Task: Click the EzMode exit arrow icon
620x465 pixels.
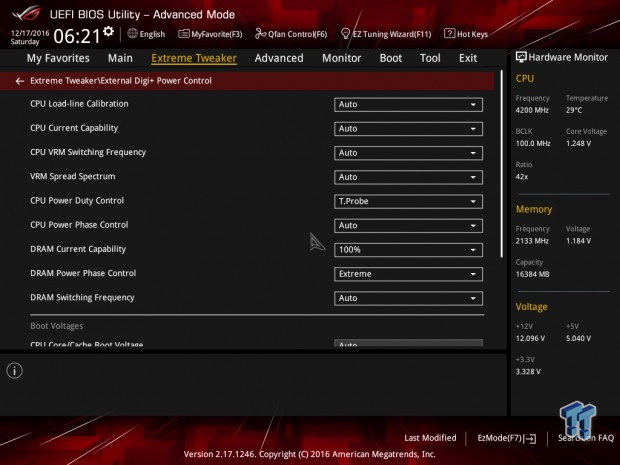Action: click(531, 439)
